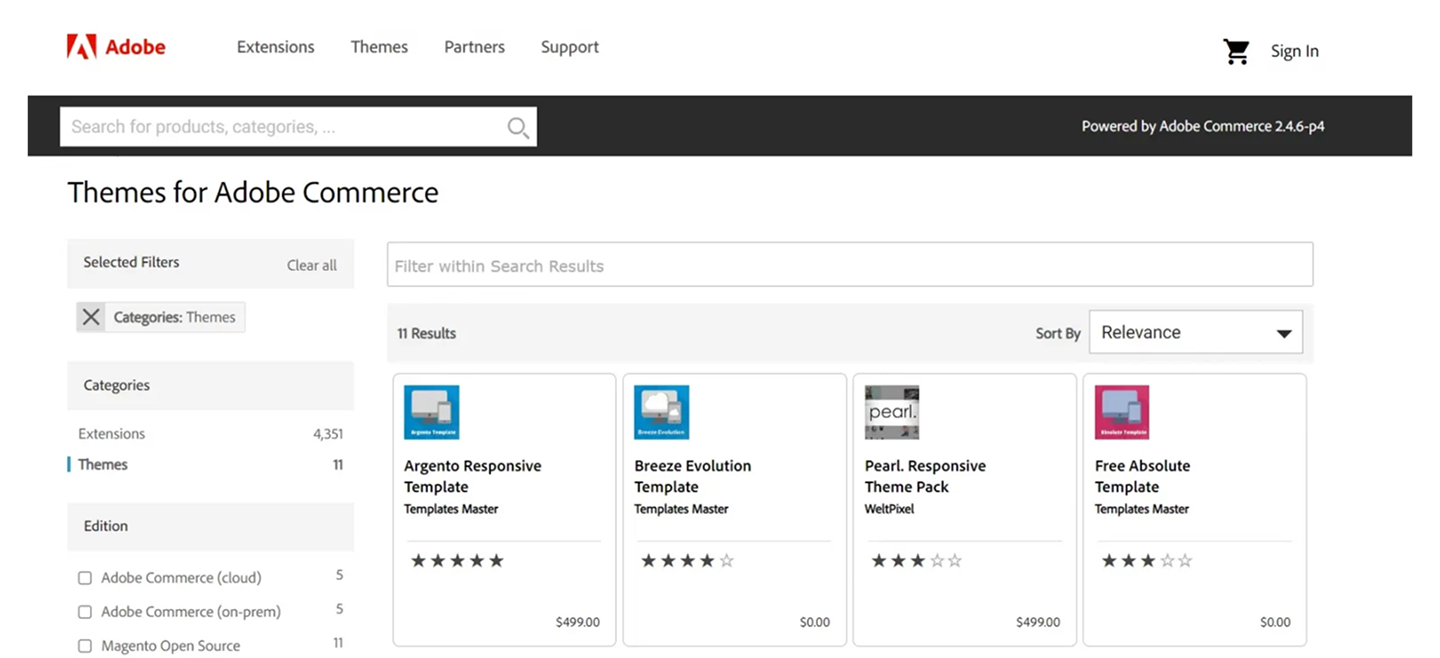Open the shopping cart icon
The width and height of the screenshot is (1440, 658).
(x=1236, y=52)
